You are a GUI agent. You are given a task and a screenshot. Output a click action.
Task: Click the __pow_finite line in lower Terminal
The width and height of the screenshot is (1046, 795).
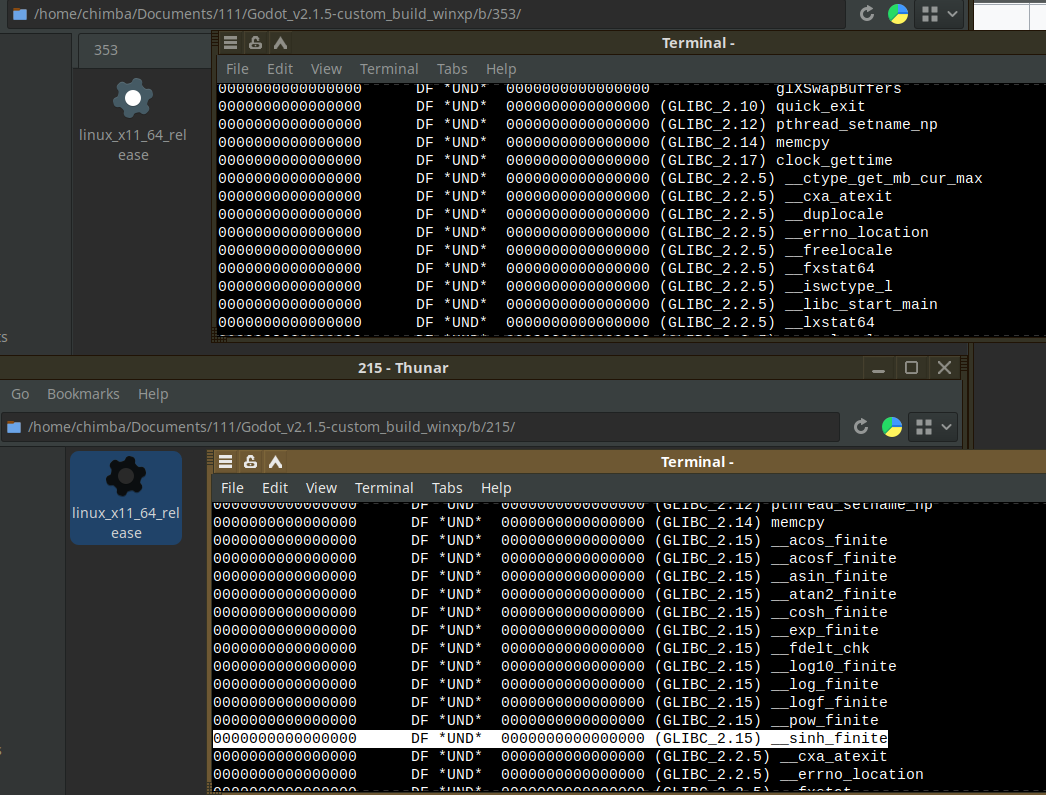[546, 720]
